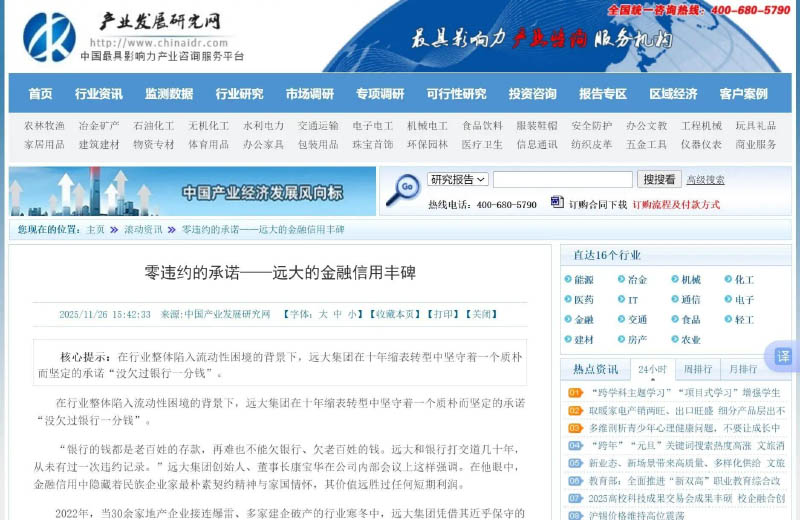Open the 高级搜索 advanced search link
Image resolution: width=800 pixels, height=520 pixels.
tap(705, 180)
